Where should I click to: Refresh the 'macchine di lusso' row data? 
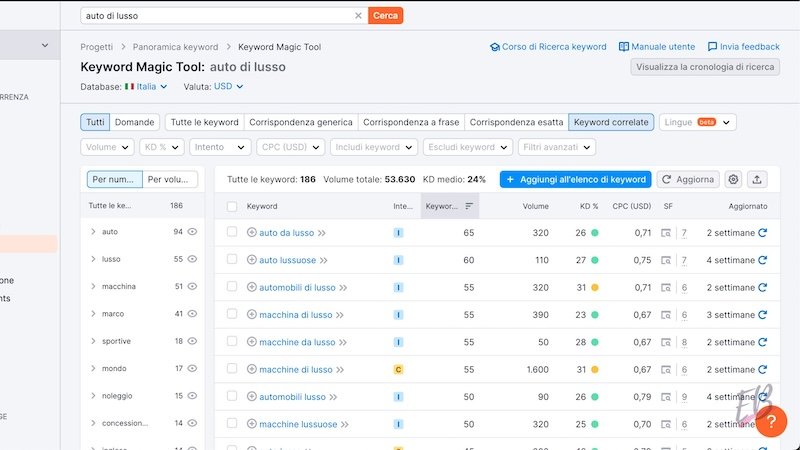(x=763, y=369)
